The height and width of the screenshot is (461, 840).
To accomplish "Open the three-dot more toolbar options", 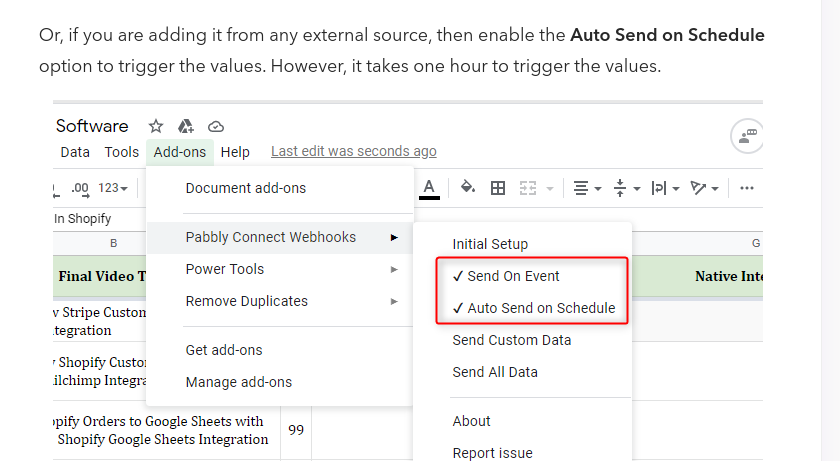I will tap(747, 188).
